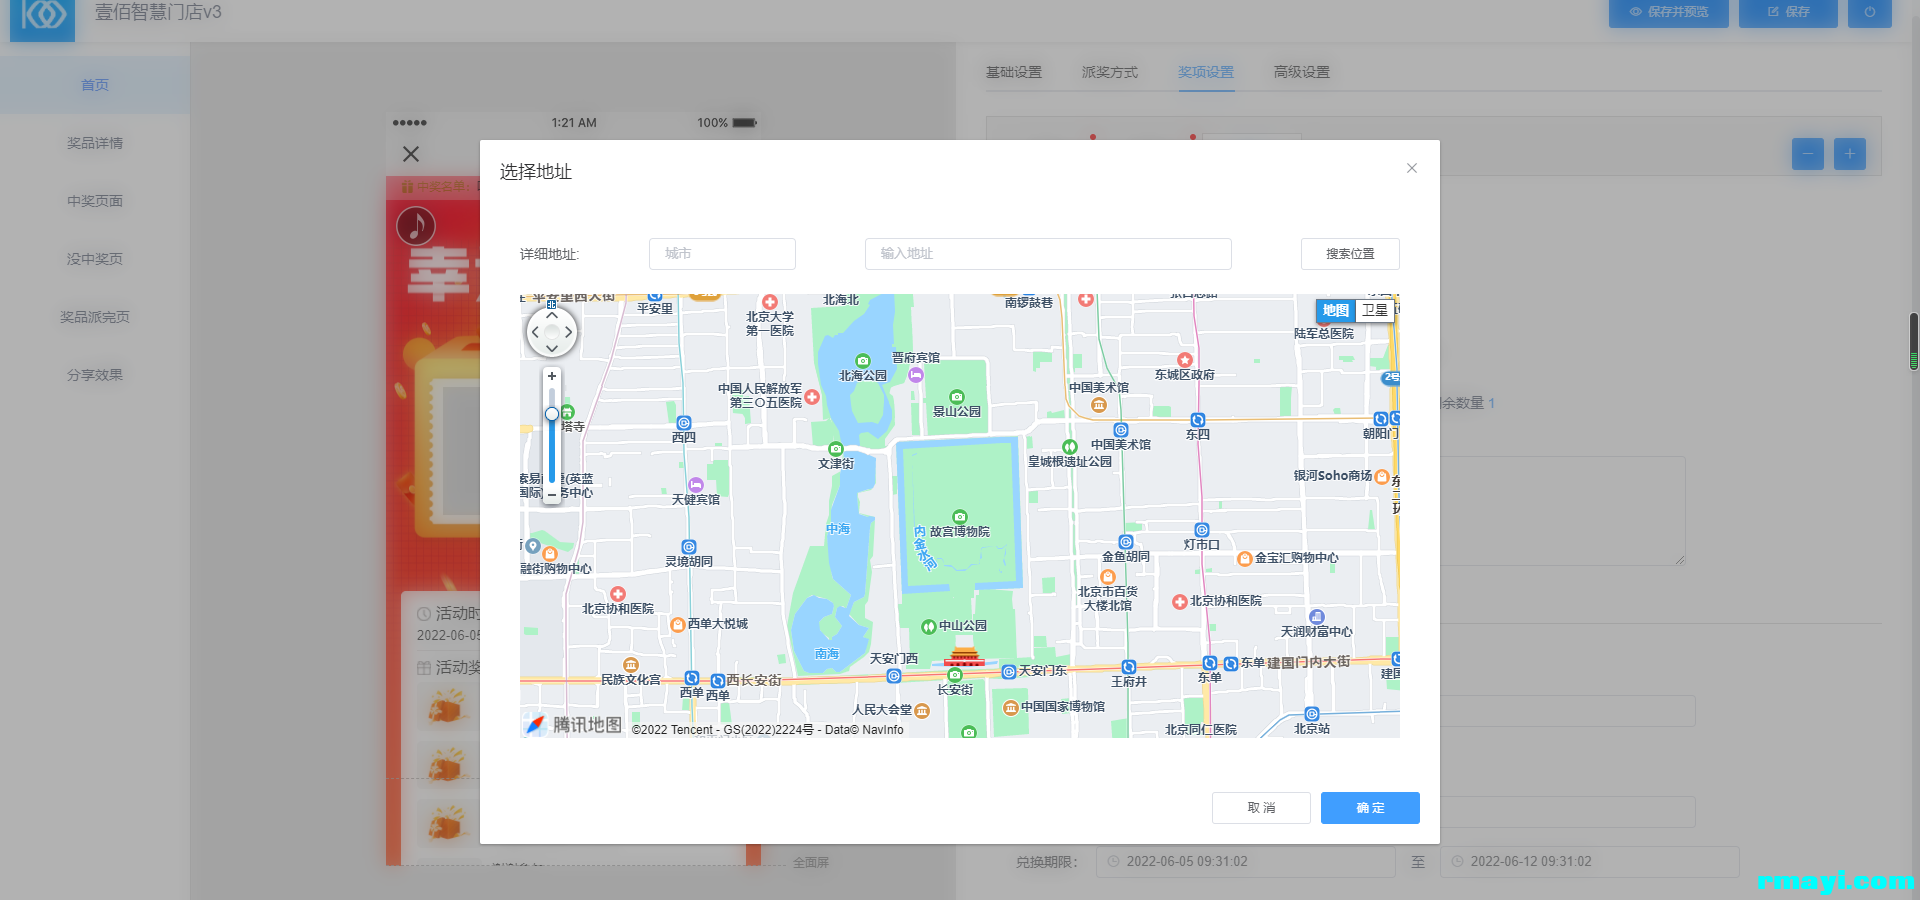1920x900 pixels.
Task: Click the X icon in phone preview
Action: [x=411, y=154]
